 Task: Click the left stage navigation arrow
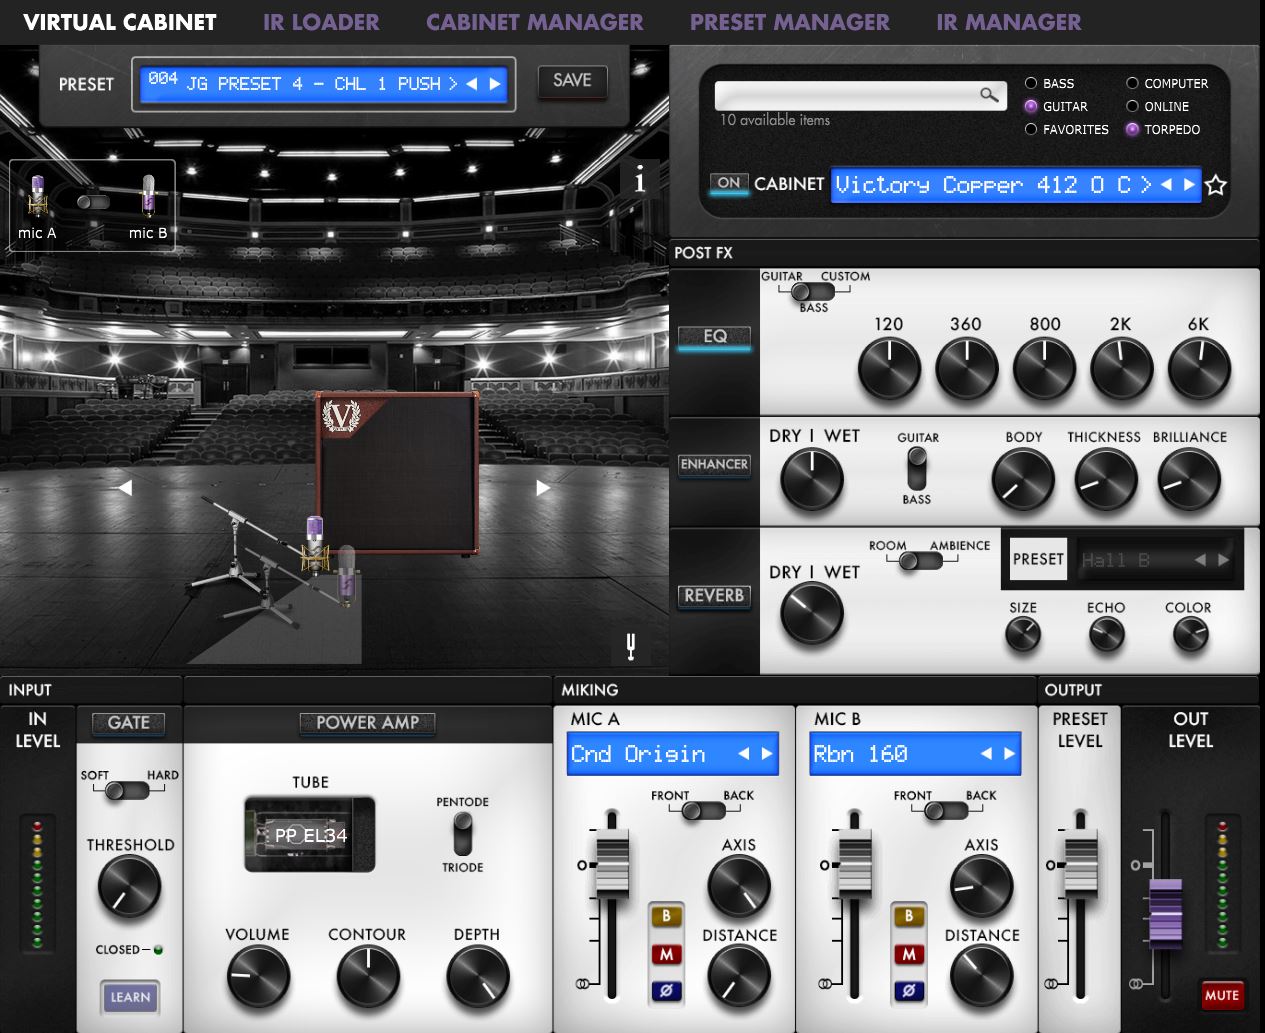125,488
